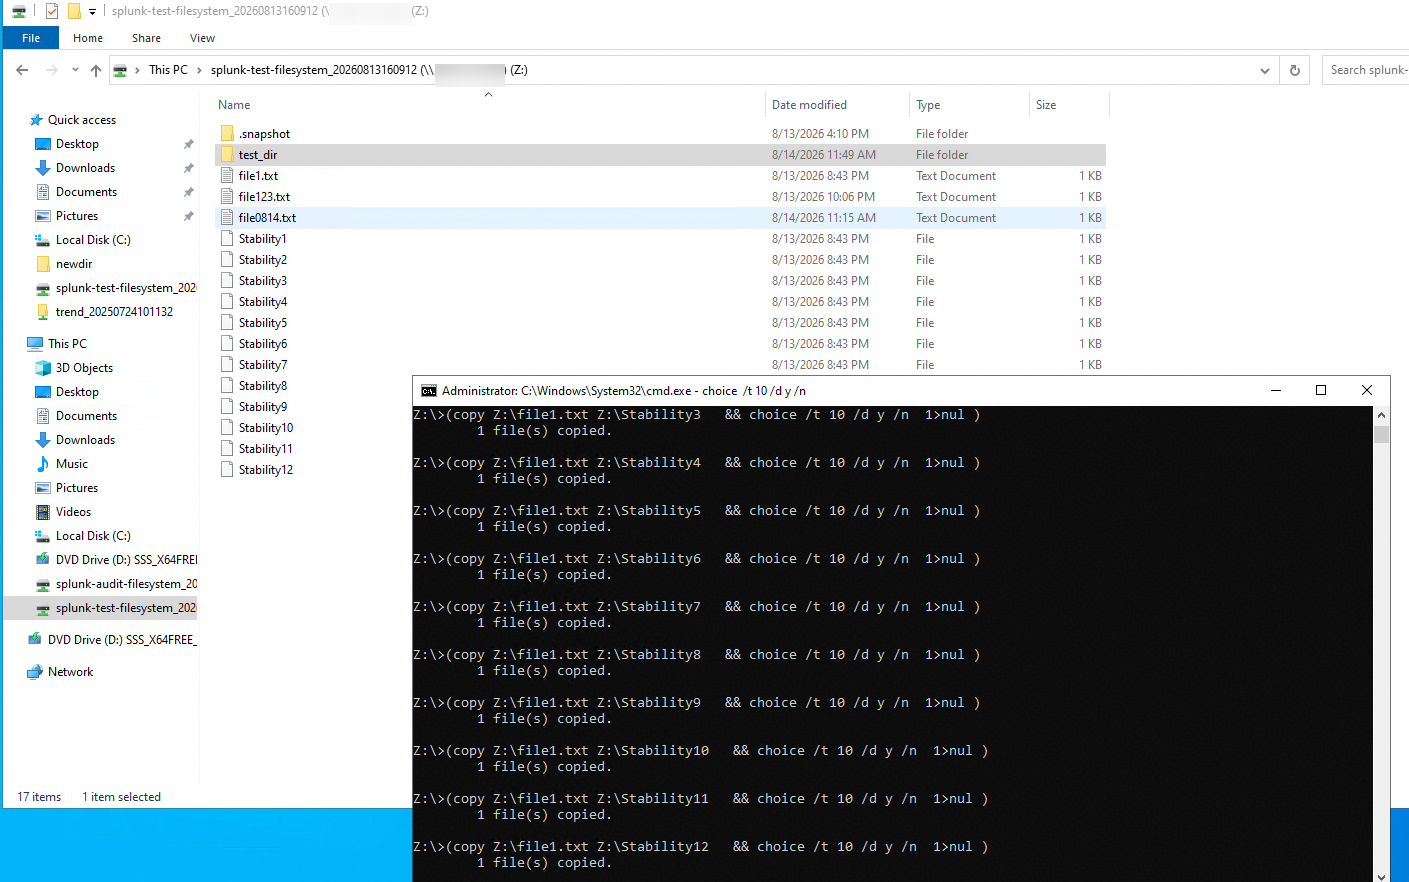This screenshot has width=1409, height=882.
Task: Click the pin icon beside Downloads
Action: pos(188,168)
